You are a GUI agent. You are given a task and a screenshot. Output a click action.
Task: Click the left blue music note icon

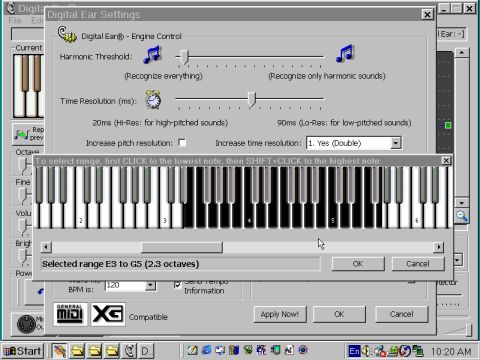(153, 55)
